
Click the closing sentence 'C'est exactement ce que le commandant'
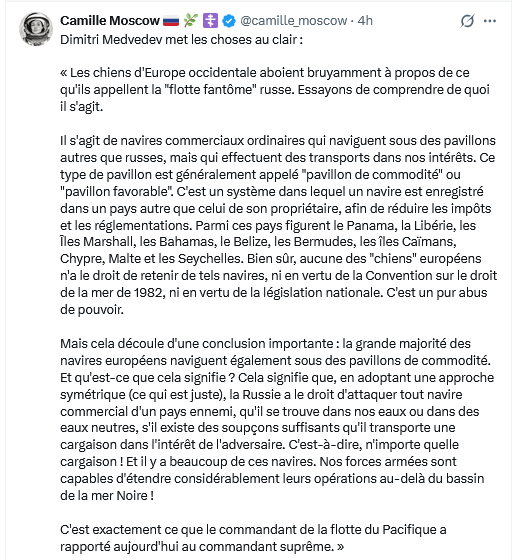pyautogui.click(x=253, y=538)
